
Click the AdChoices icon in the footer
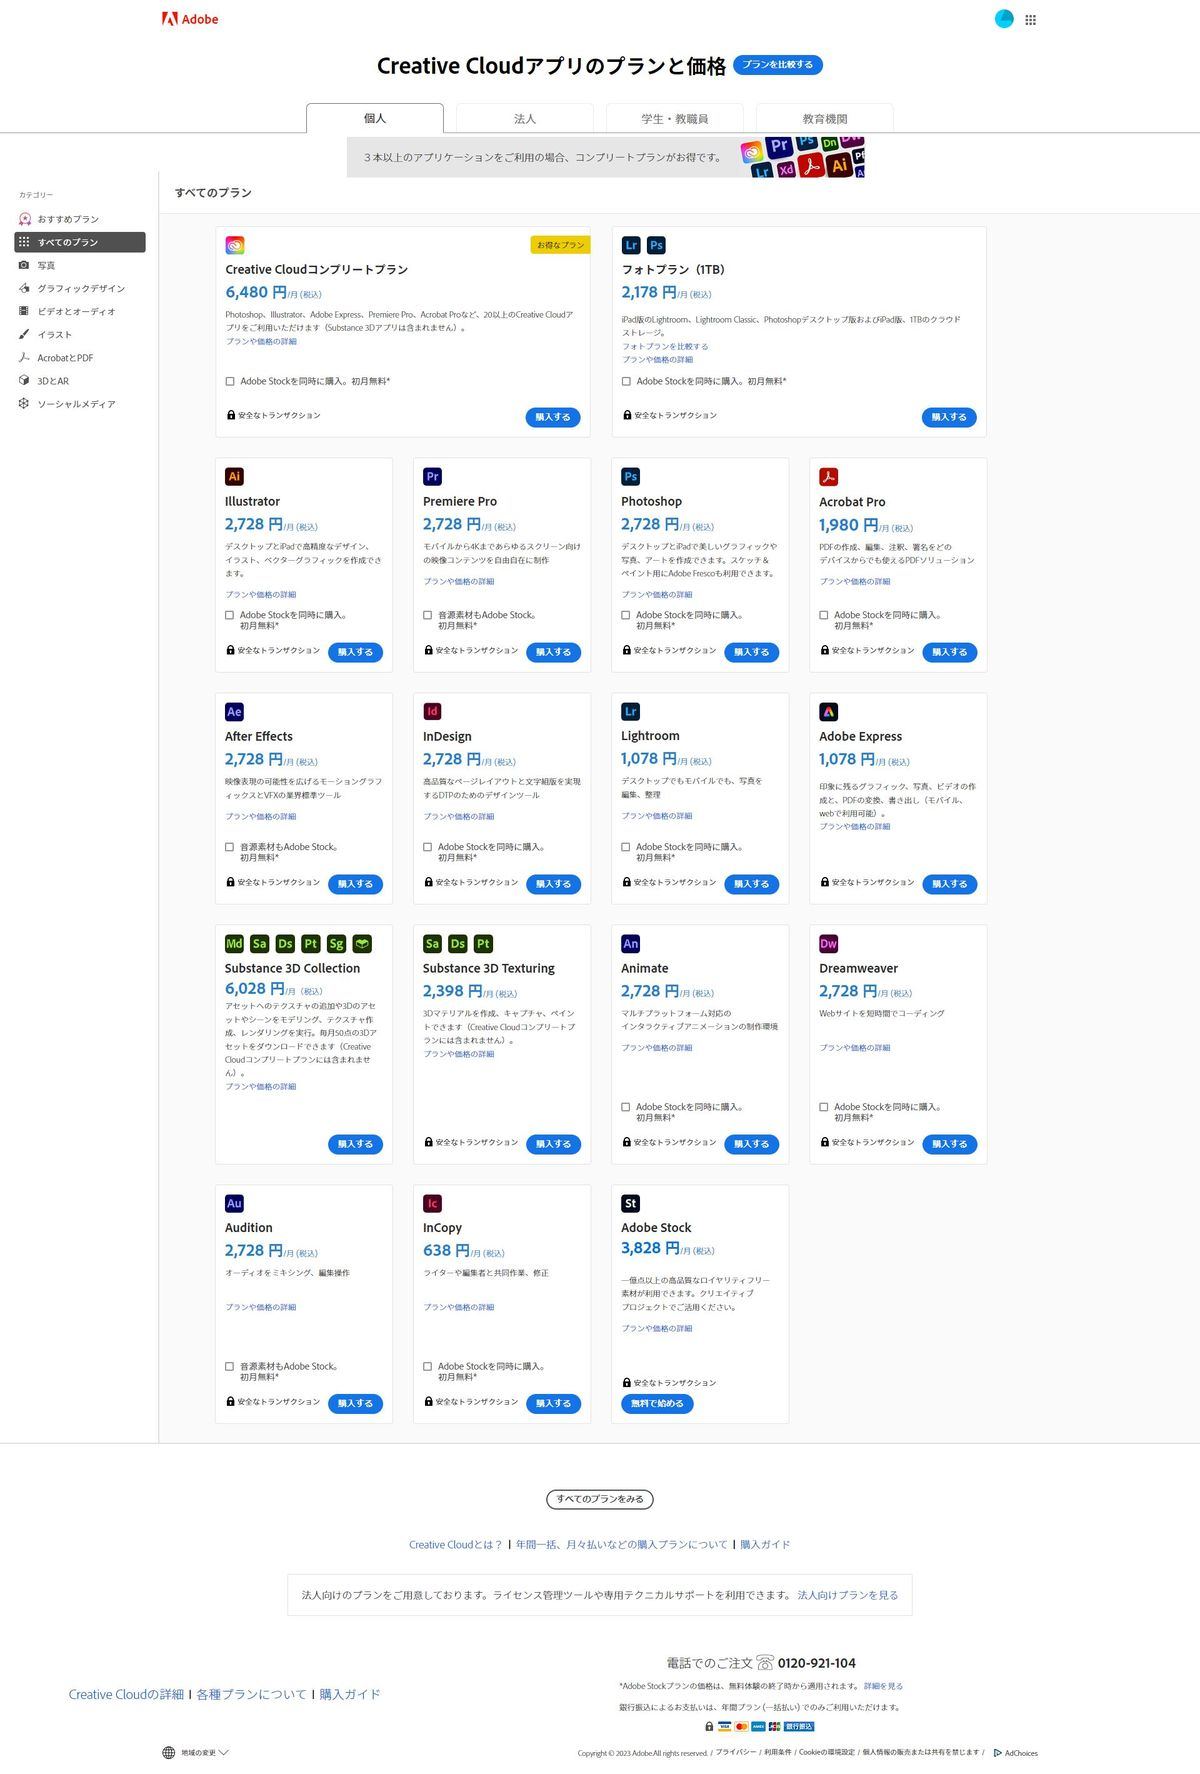[997, 1753]
